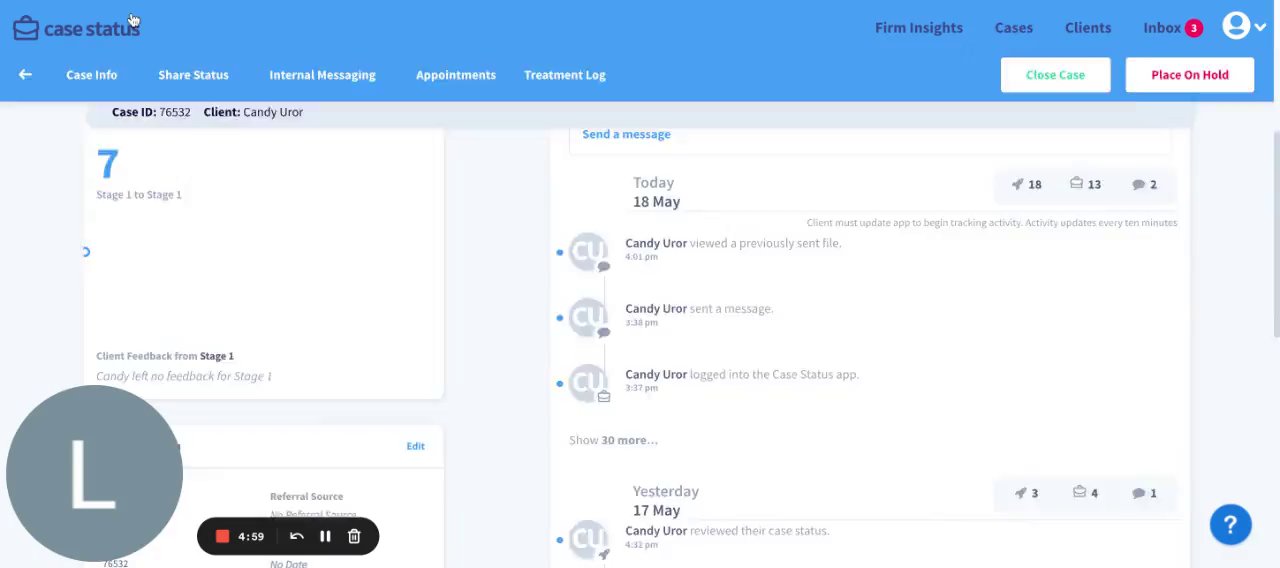Image resolution: width=1280 pixels, height=568 pixels.
Task: Open the user profile avatar menu
Action: click(x=1243, y=27)
